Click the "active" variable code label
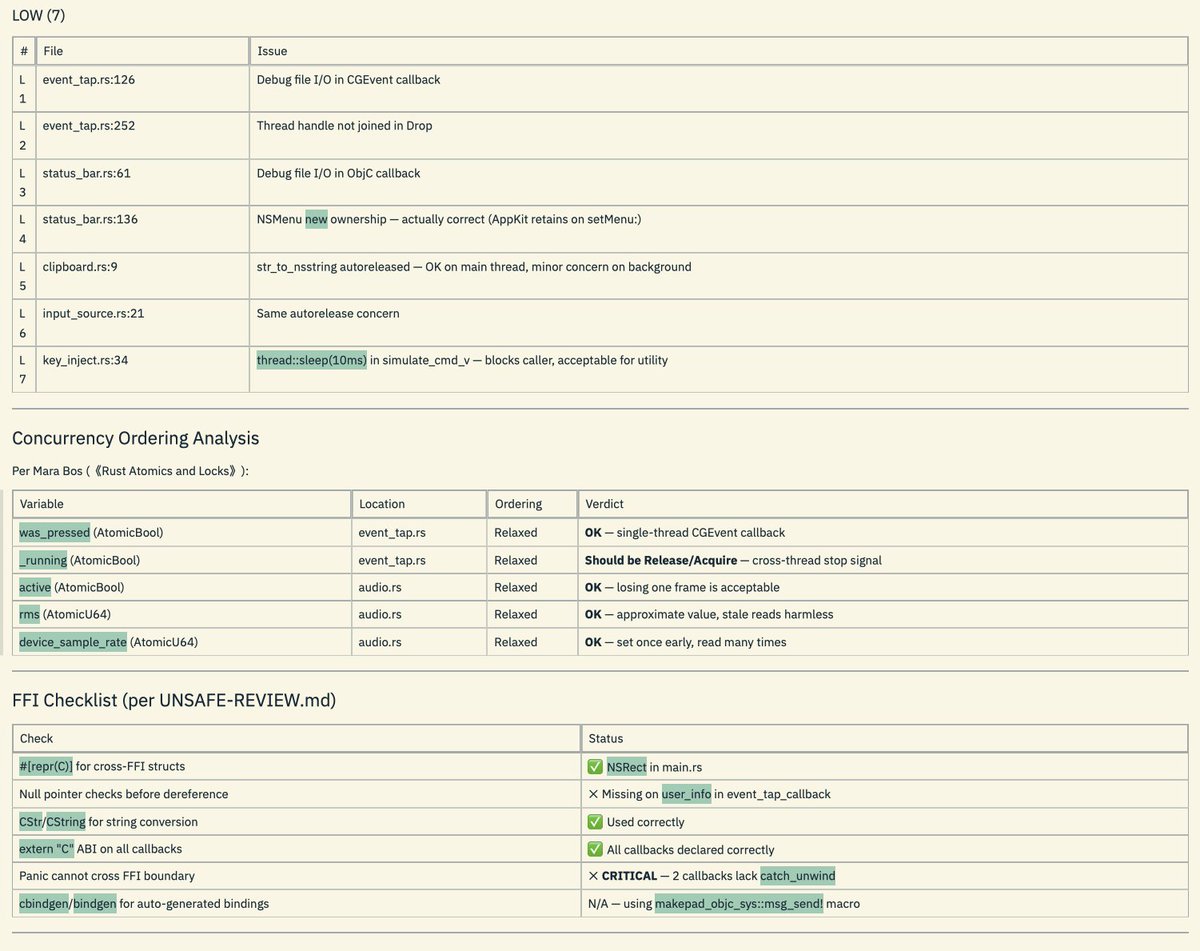Viewport: 1200px width, 951px height. coord(35,587)
